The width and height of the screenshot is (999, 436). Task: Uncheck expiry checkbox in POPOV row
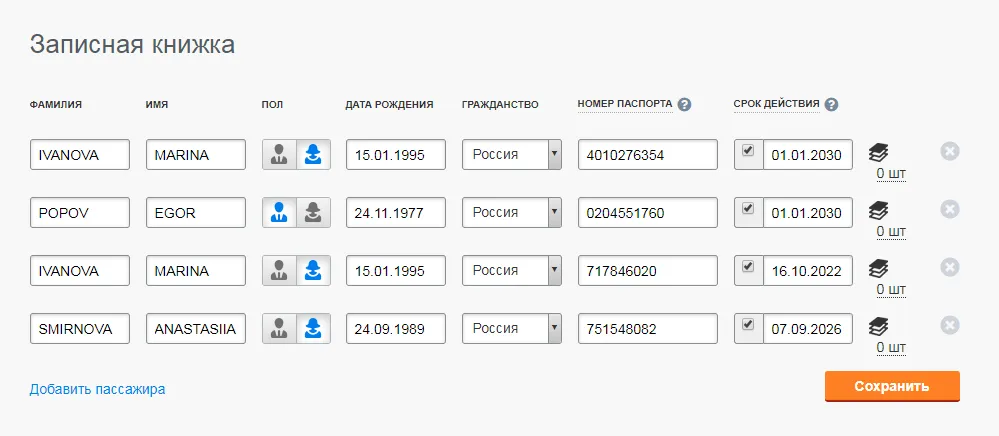coord(748,210)
